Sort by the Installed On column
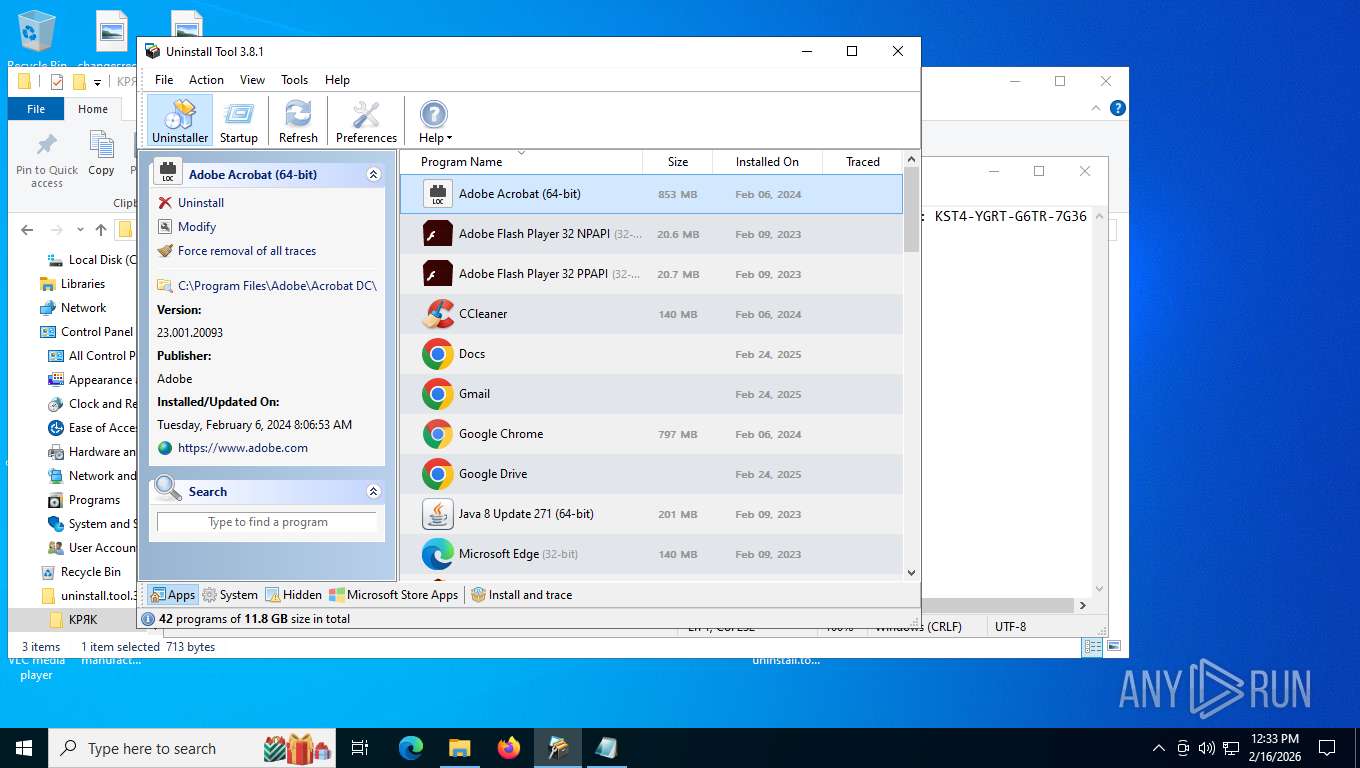 (767, 162)
